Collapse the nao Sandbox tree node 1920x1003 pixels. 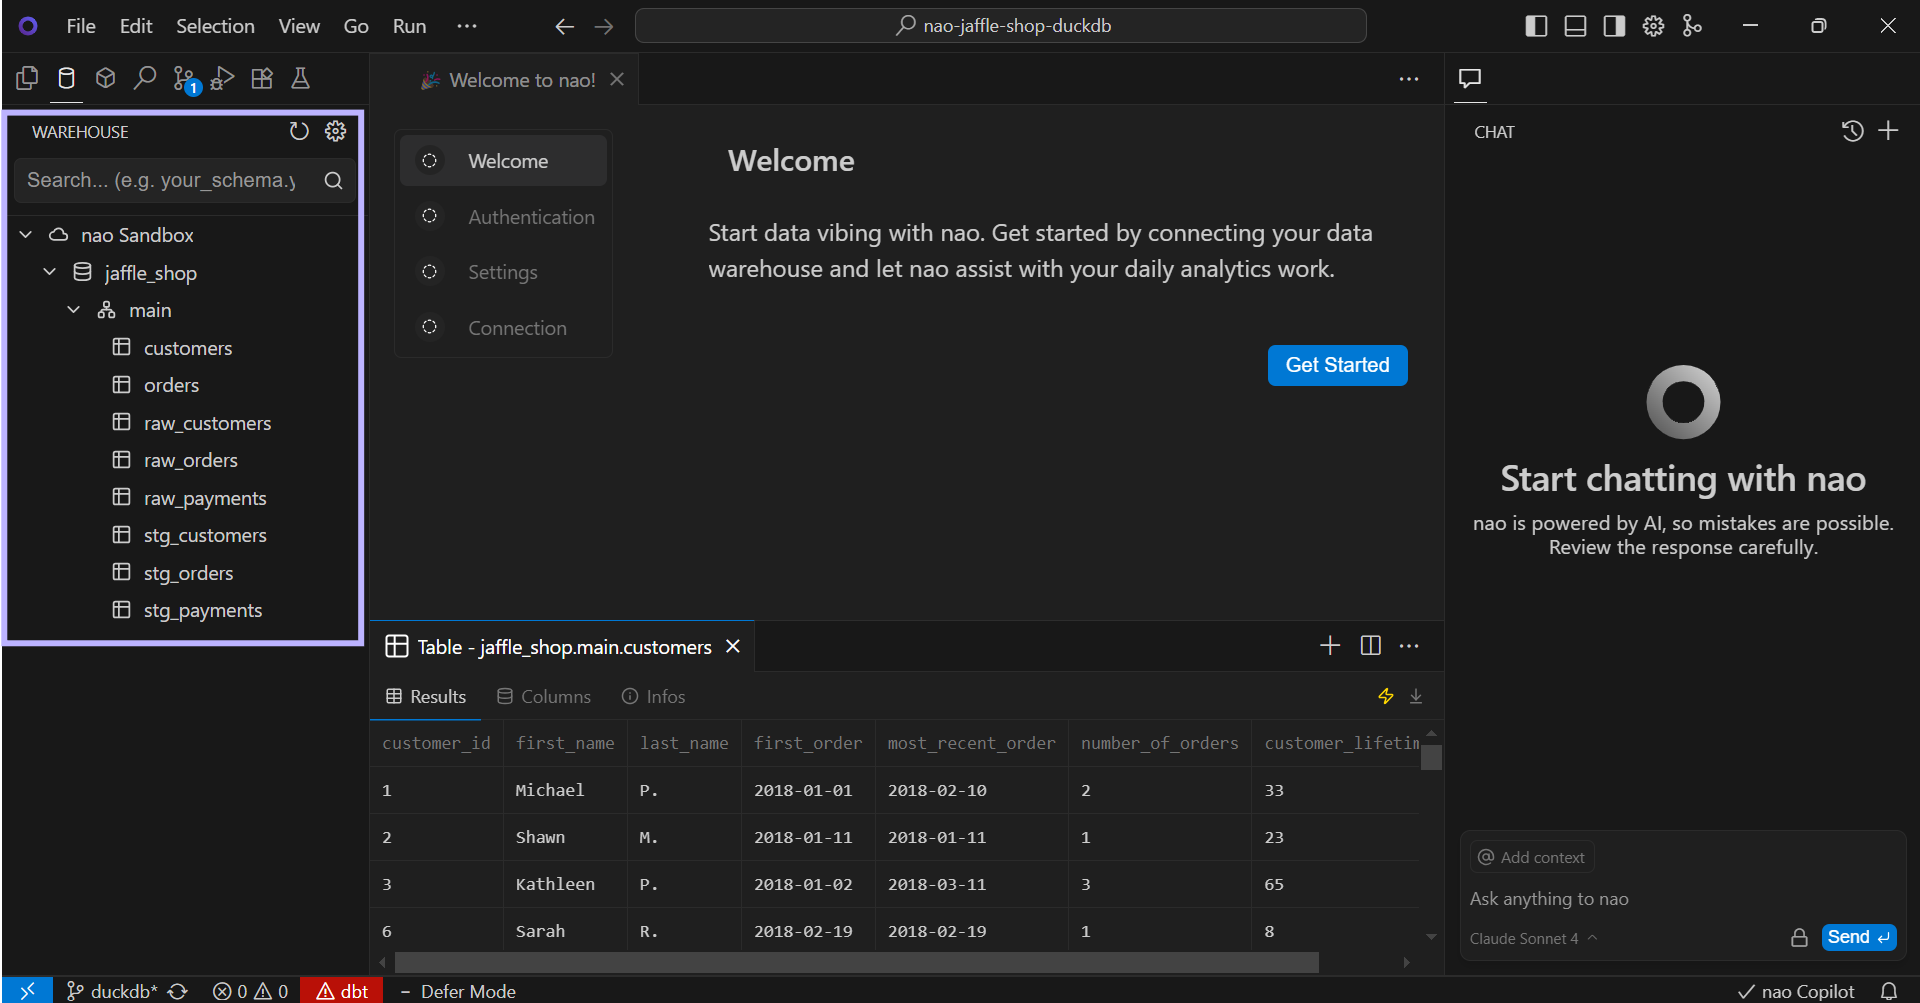pyautogui.click(x=26, y=235)
